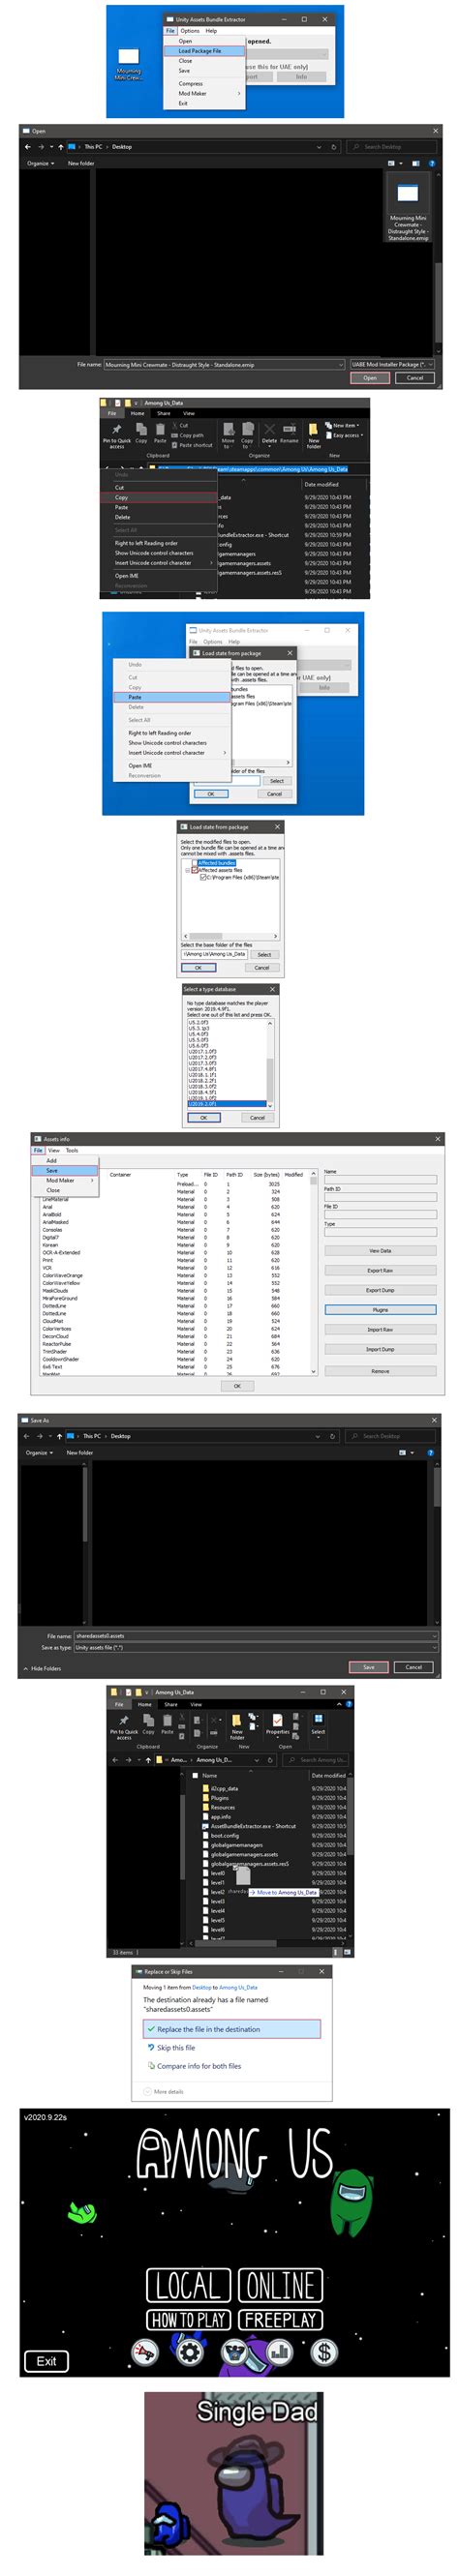
Task: Click Export Dump in Assets info
Action: [x=380, y=1290]
